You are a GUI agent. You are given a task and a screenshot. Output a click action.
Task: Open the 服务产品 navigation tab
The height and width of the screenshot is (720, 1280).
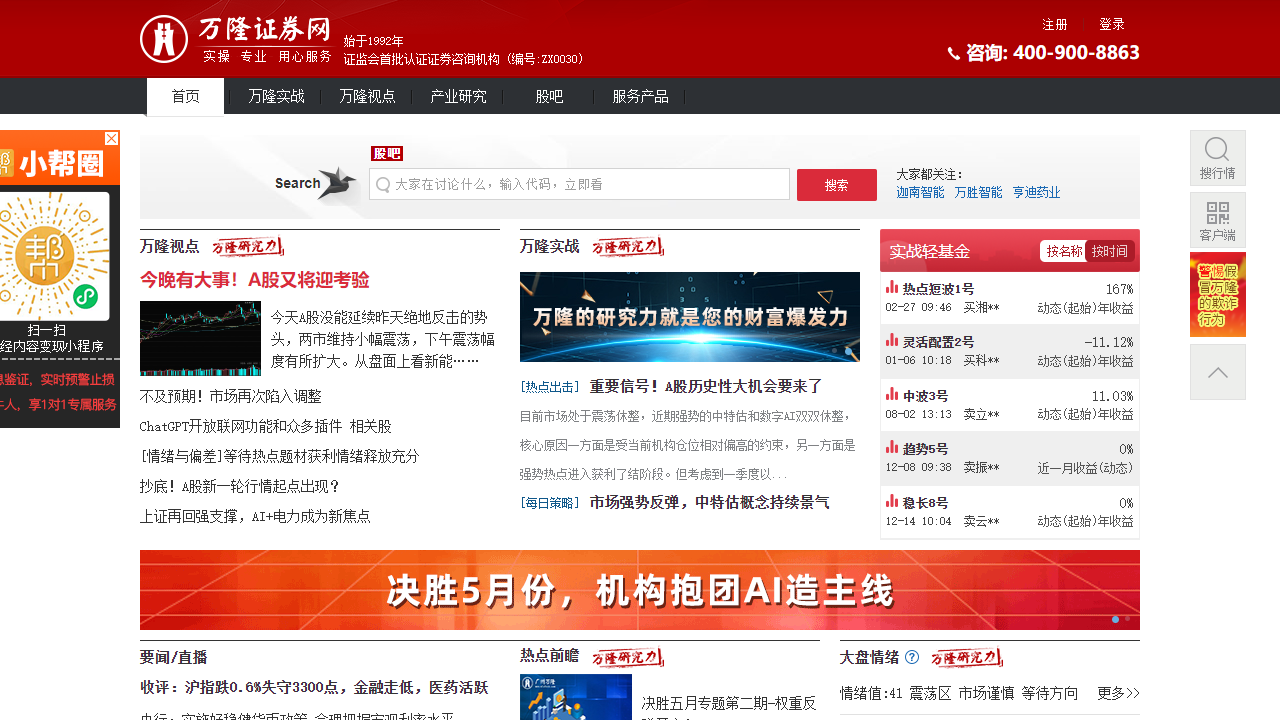[640, 96]
